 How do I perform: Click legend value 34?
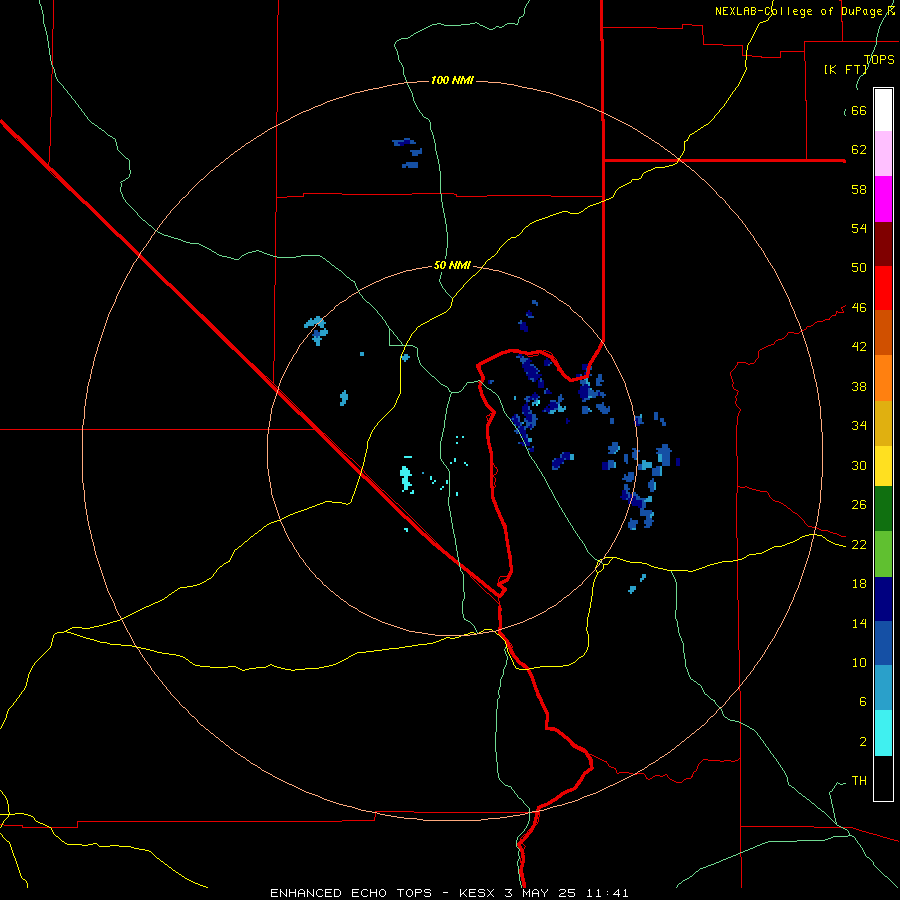(859, 425)
